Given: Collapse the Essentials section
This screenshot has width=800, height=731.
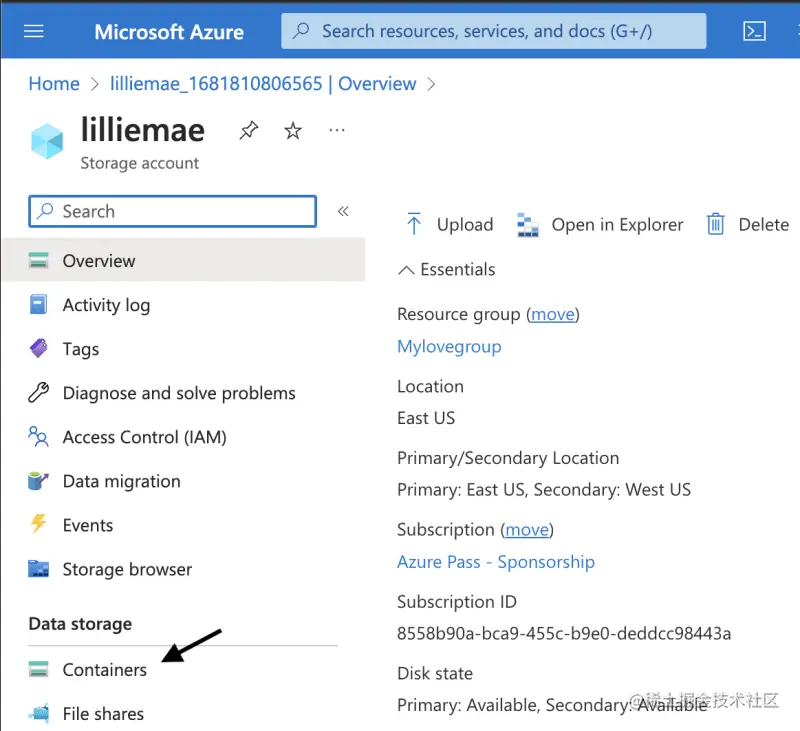Looking at the screenshot, I should [406, 270].
